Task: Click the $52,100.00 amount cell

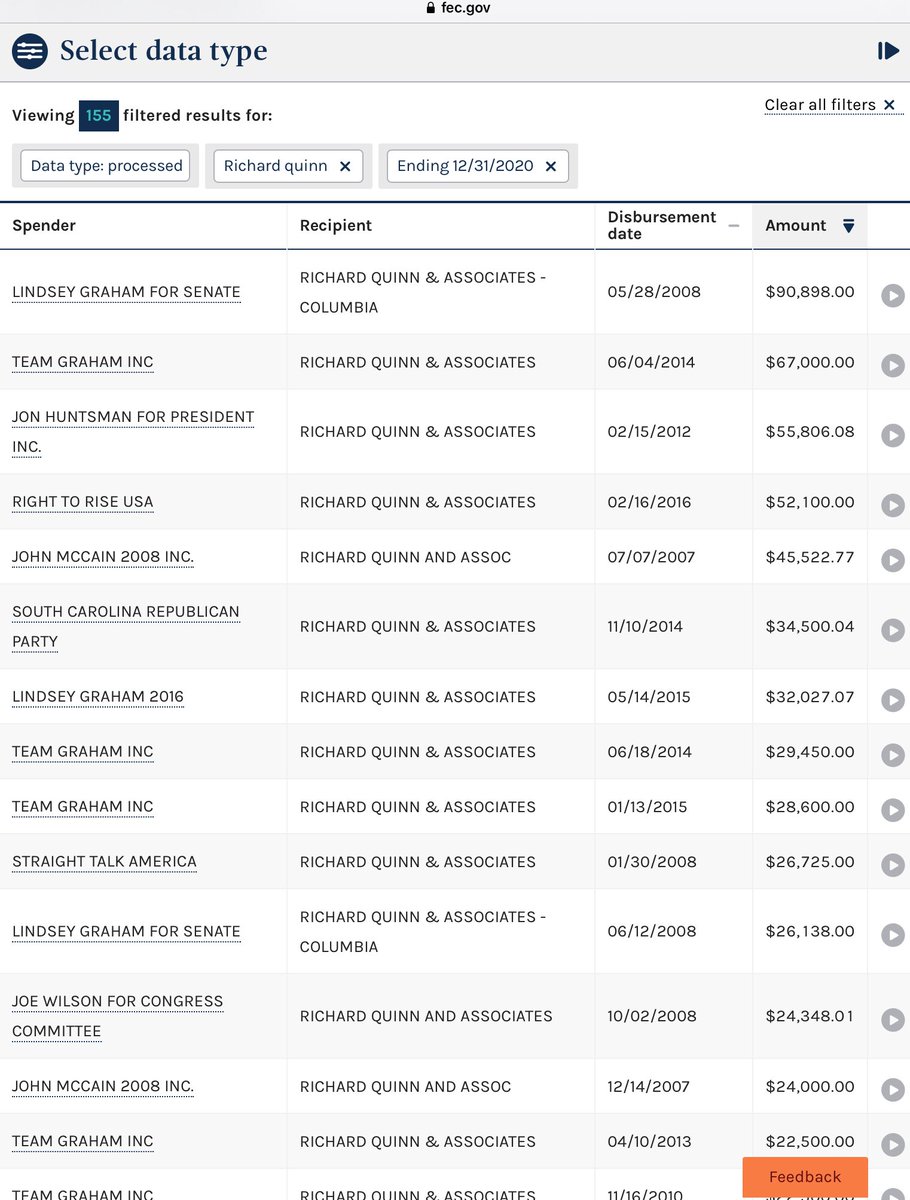Action: click(810, 502)
